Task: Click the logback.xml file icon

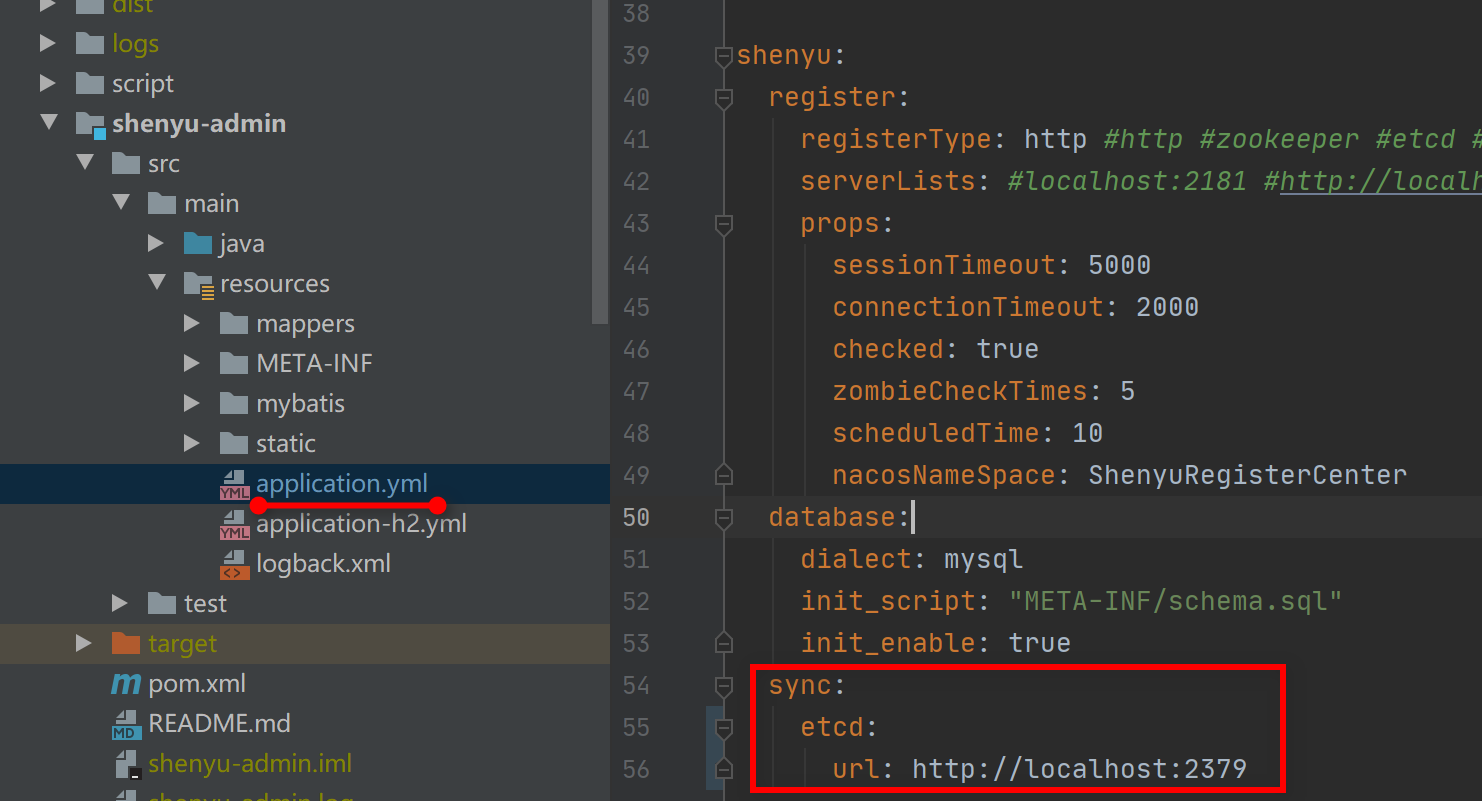Action: coord(234,565)
